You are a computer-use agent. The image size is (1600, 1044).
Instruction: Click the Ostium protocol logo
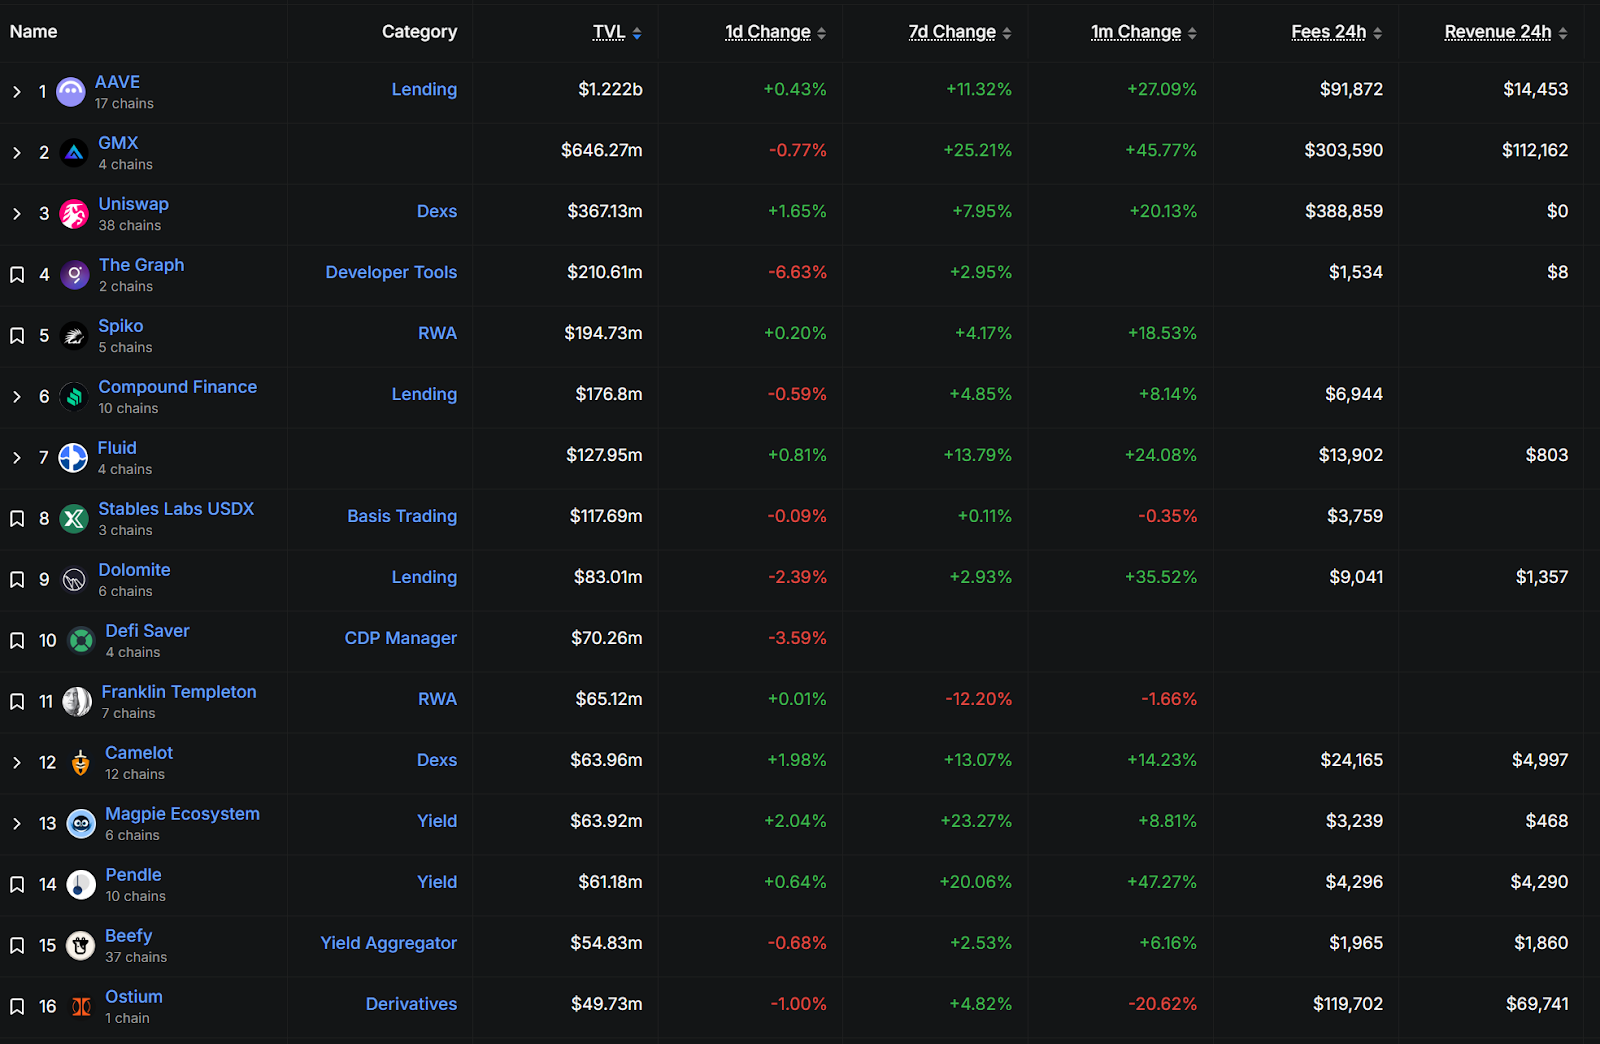(81, 1007)
